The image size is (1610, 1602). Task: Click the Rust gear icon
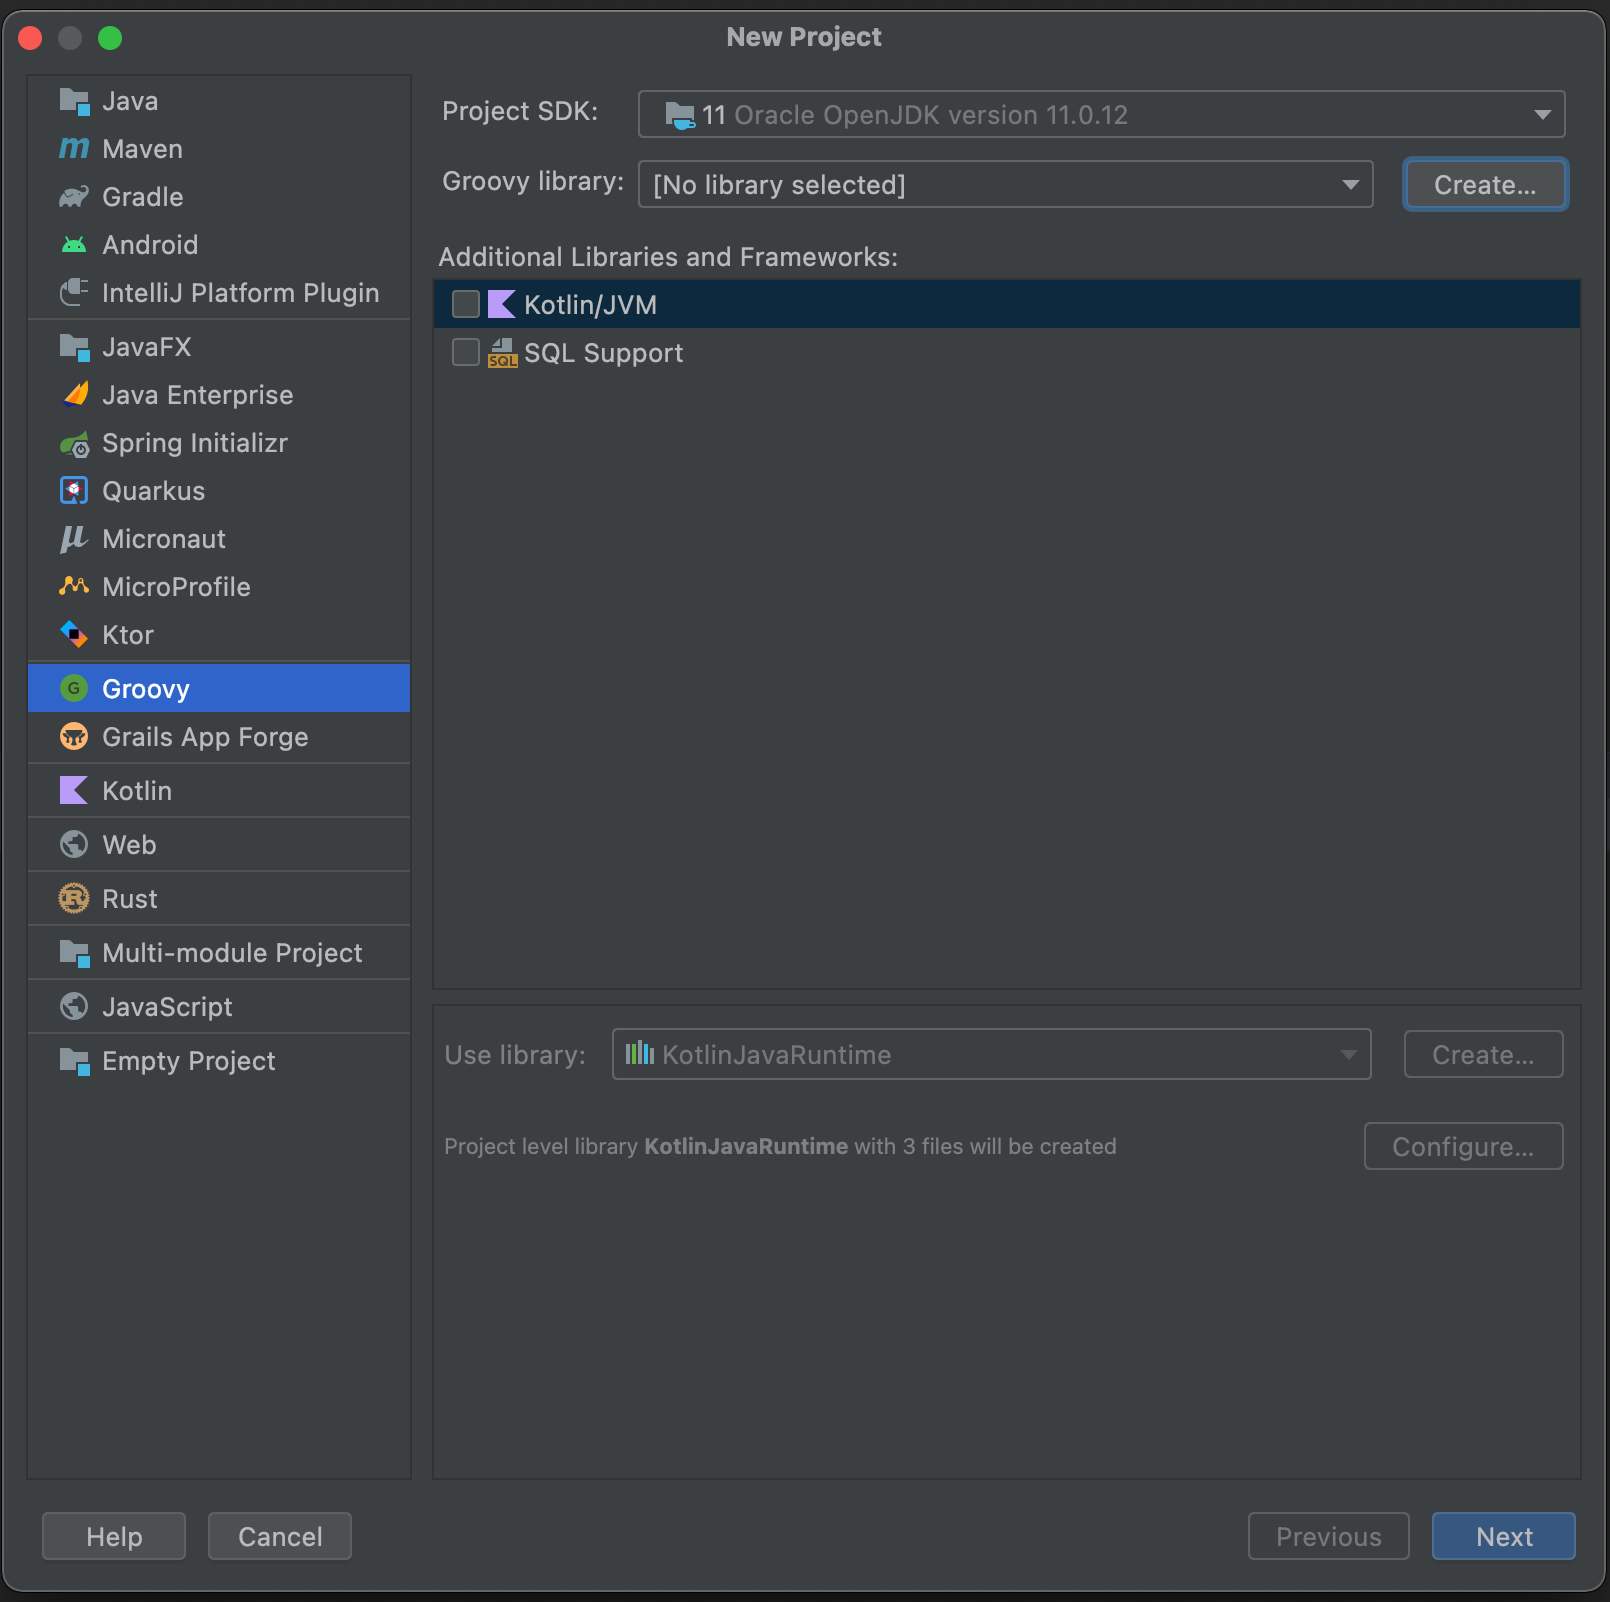pyautogui.click(x=74, y=899)
